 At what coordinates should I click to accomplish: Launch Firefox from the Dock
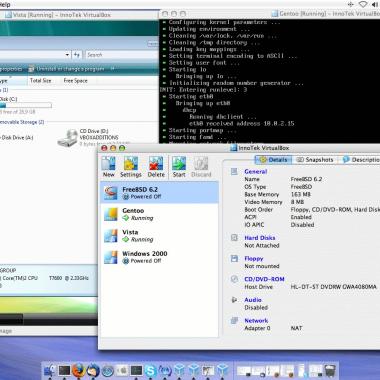pos(79,370)
